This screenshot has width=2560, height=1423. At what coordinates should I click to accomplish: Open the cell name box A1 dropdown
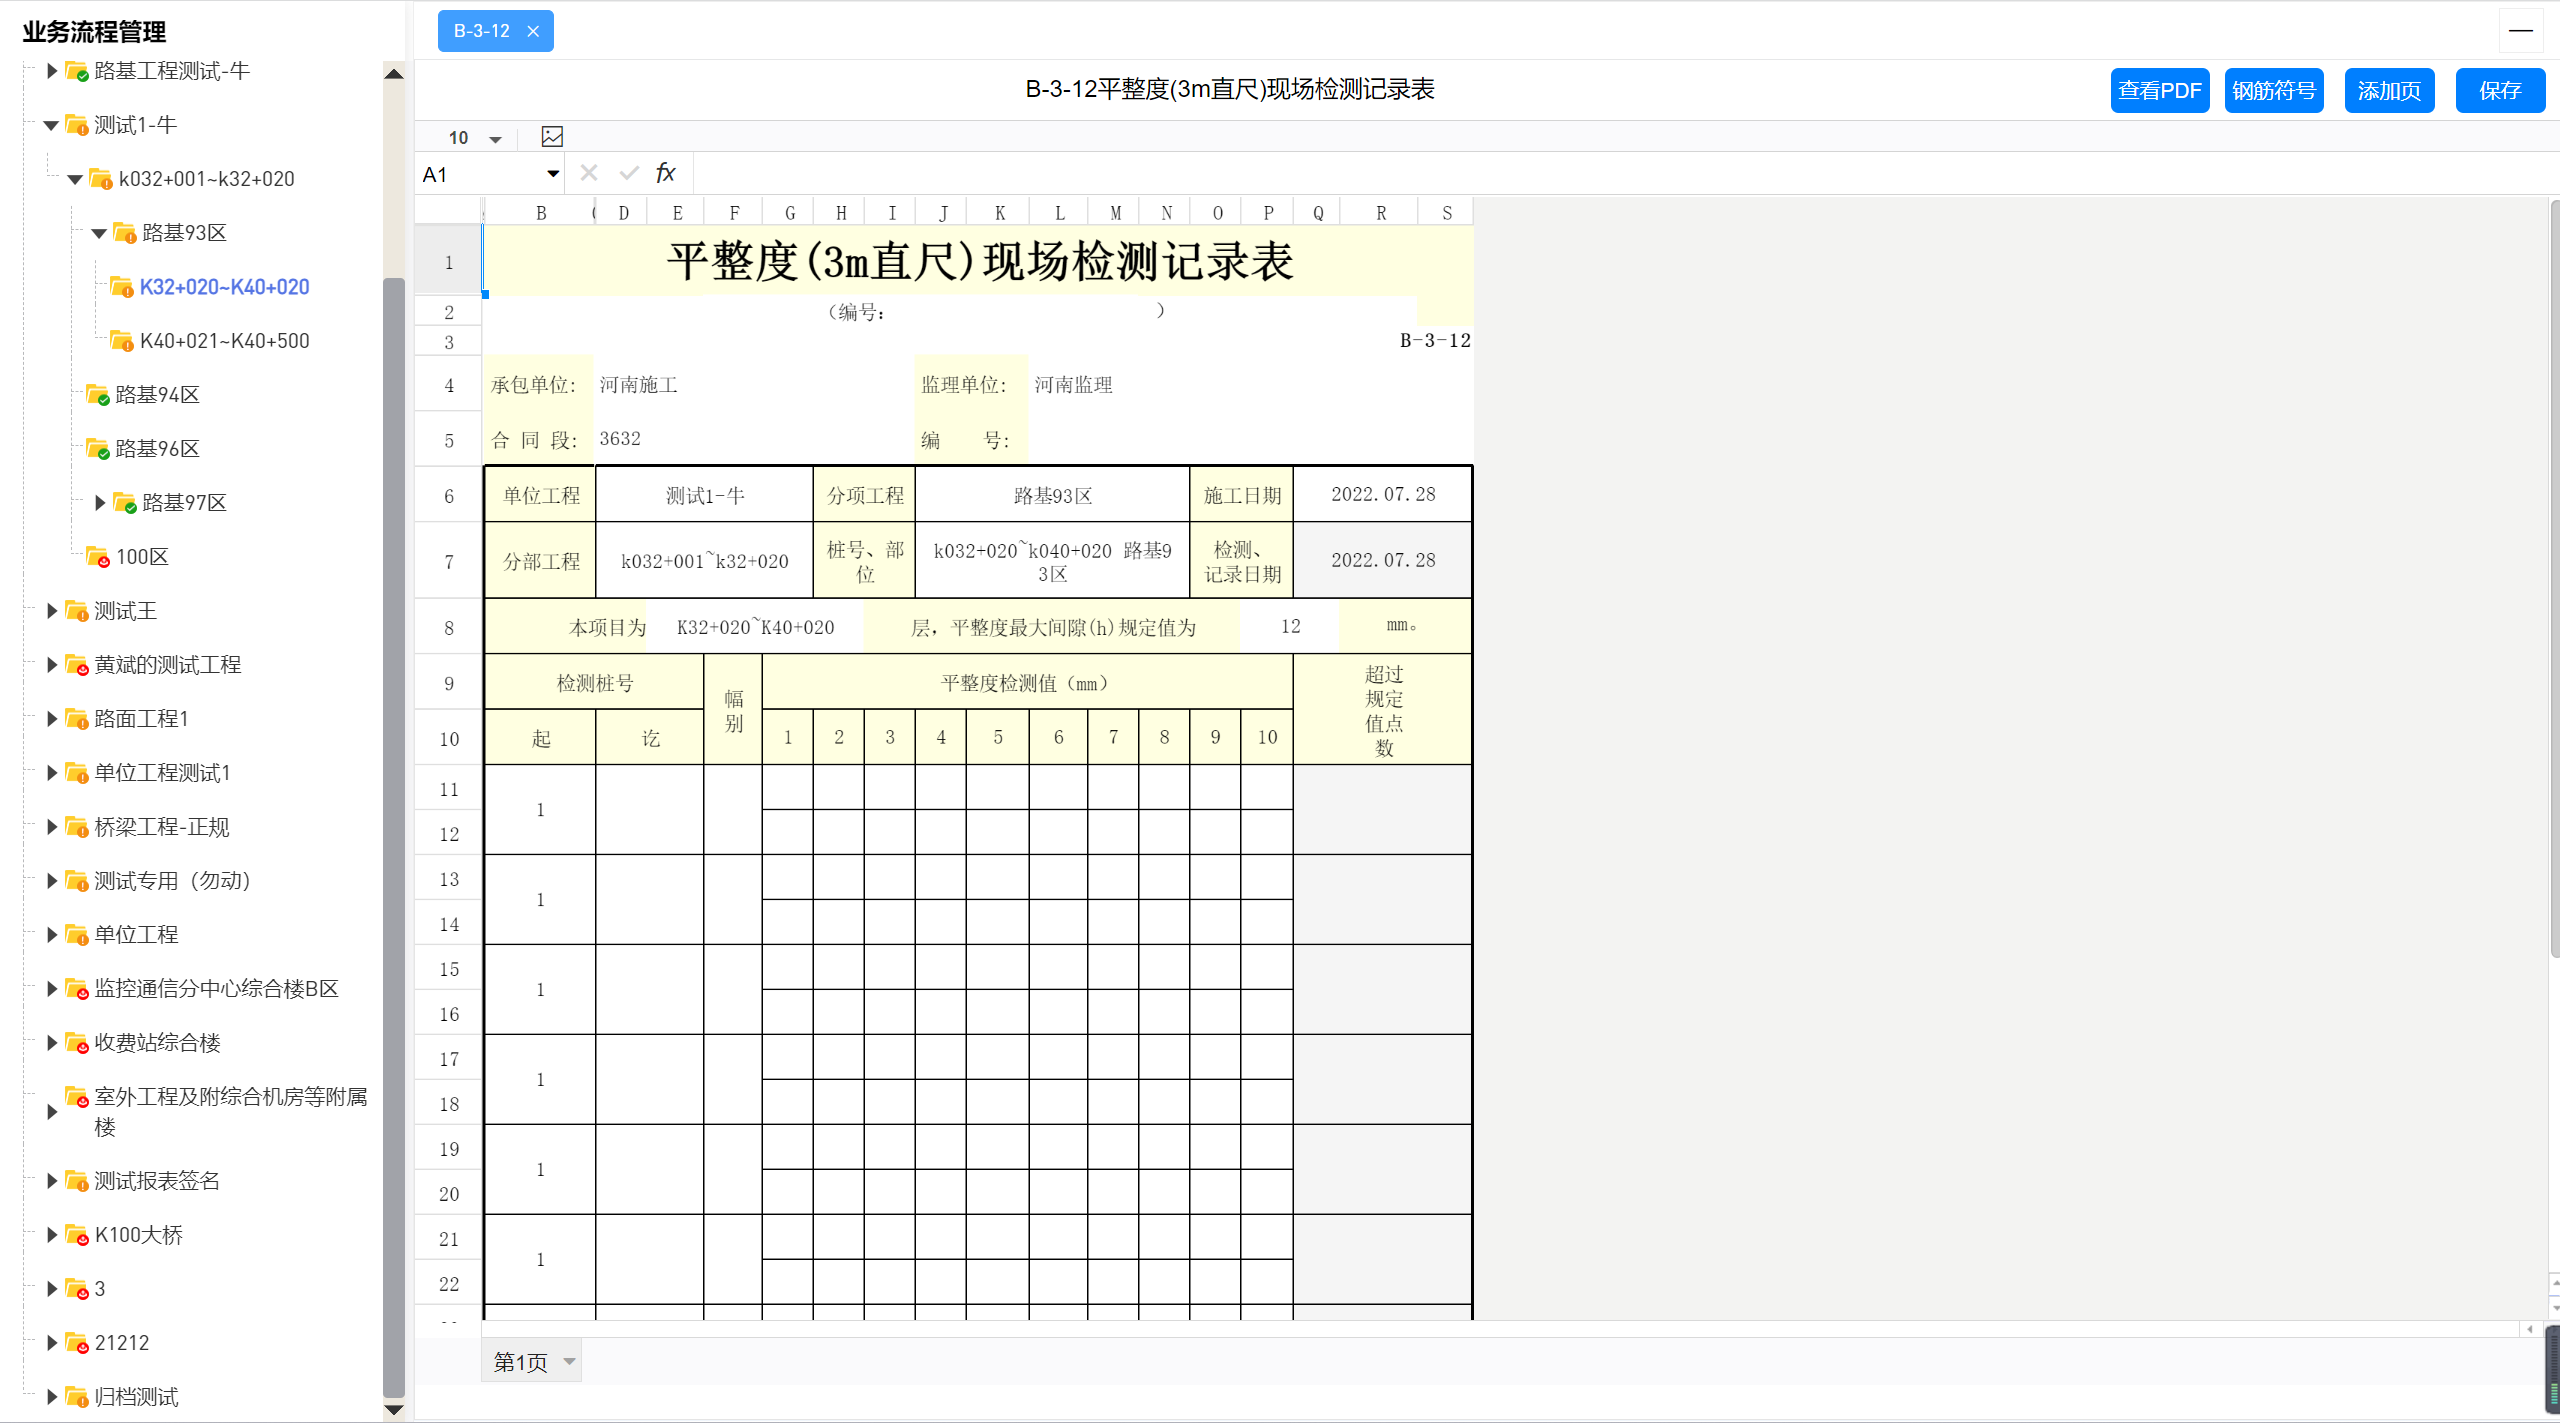[x=553, y=174]
